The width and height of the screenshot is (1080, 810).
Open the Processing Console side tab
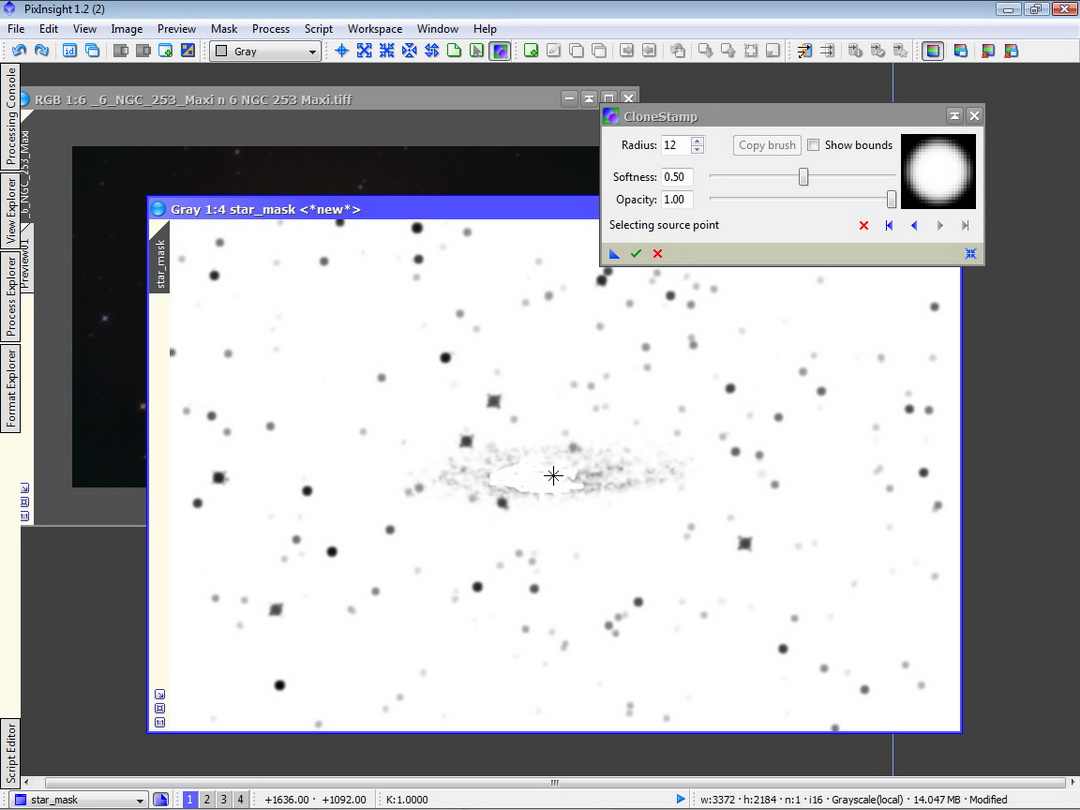coord(10,117)
